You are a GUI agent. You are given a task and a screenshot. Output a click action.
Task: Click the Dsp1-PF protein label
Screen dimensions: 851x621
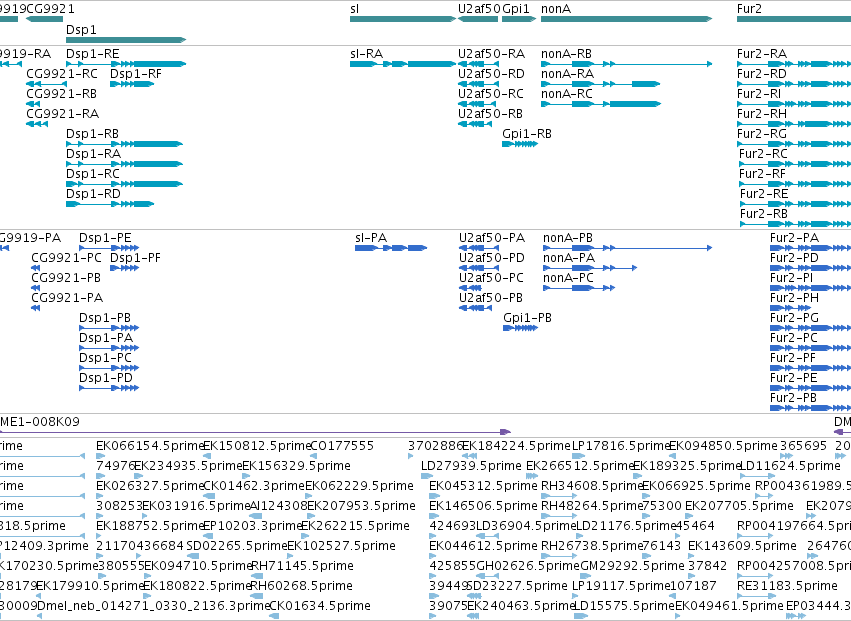[x=136, y=258]
